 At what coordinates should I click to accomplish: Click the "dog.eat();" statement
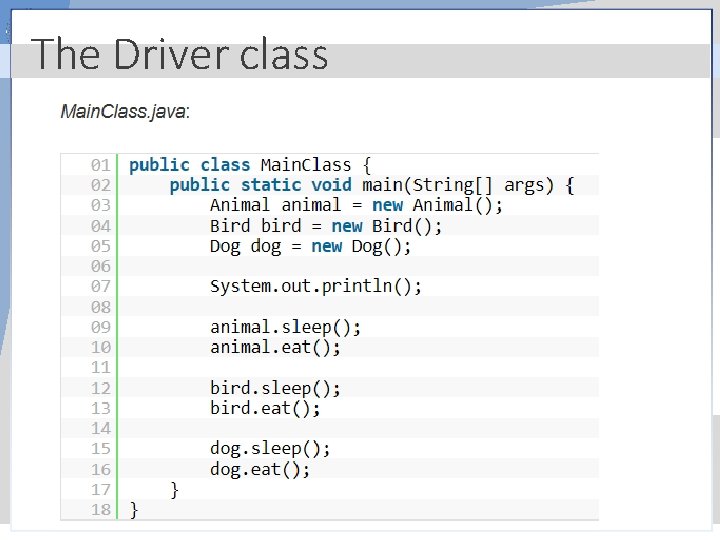[x=260, y=470]
